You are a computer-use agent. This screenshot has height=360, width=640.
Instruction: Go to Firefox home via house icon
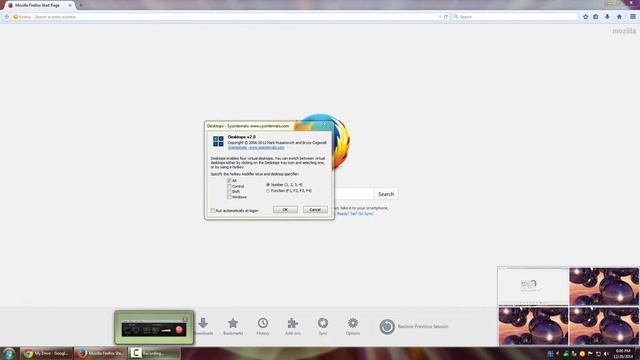pos(619,17)
